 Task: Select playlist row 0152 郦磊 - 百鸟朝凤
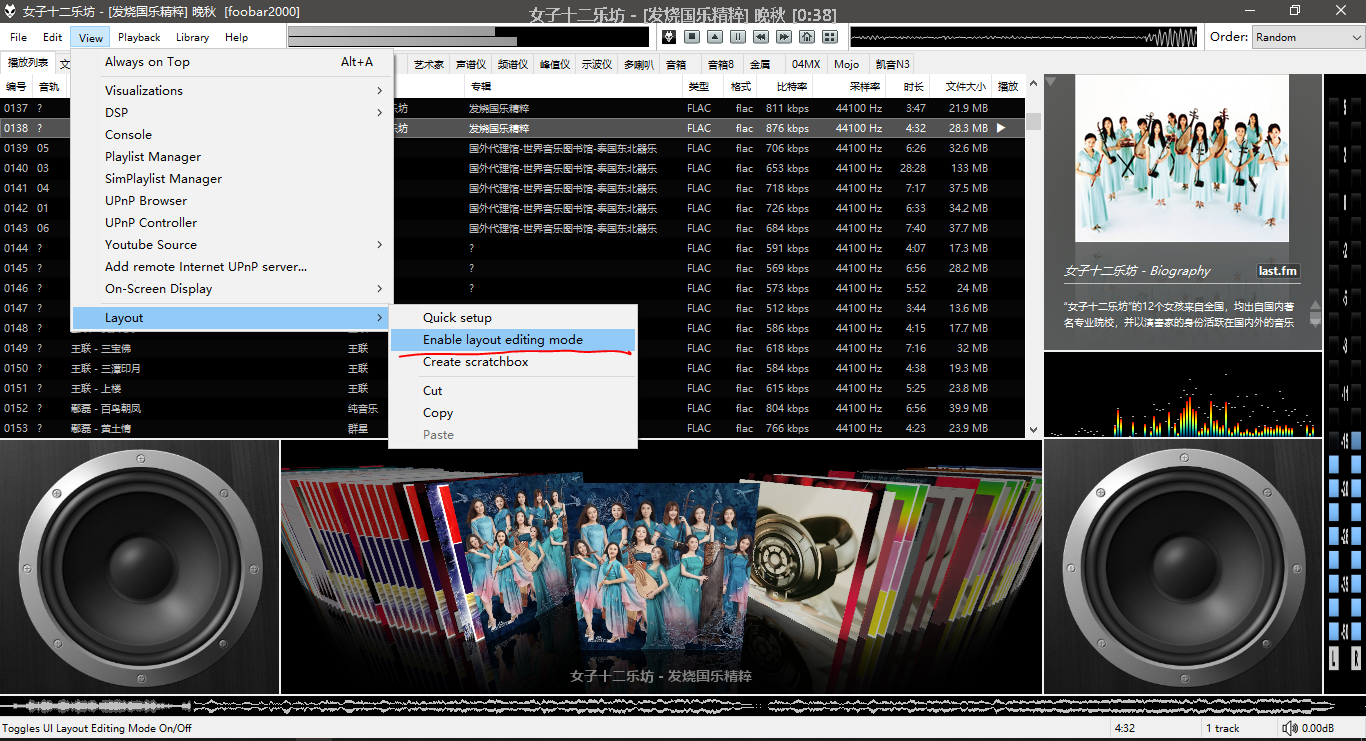(512, 408)
